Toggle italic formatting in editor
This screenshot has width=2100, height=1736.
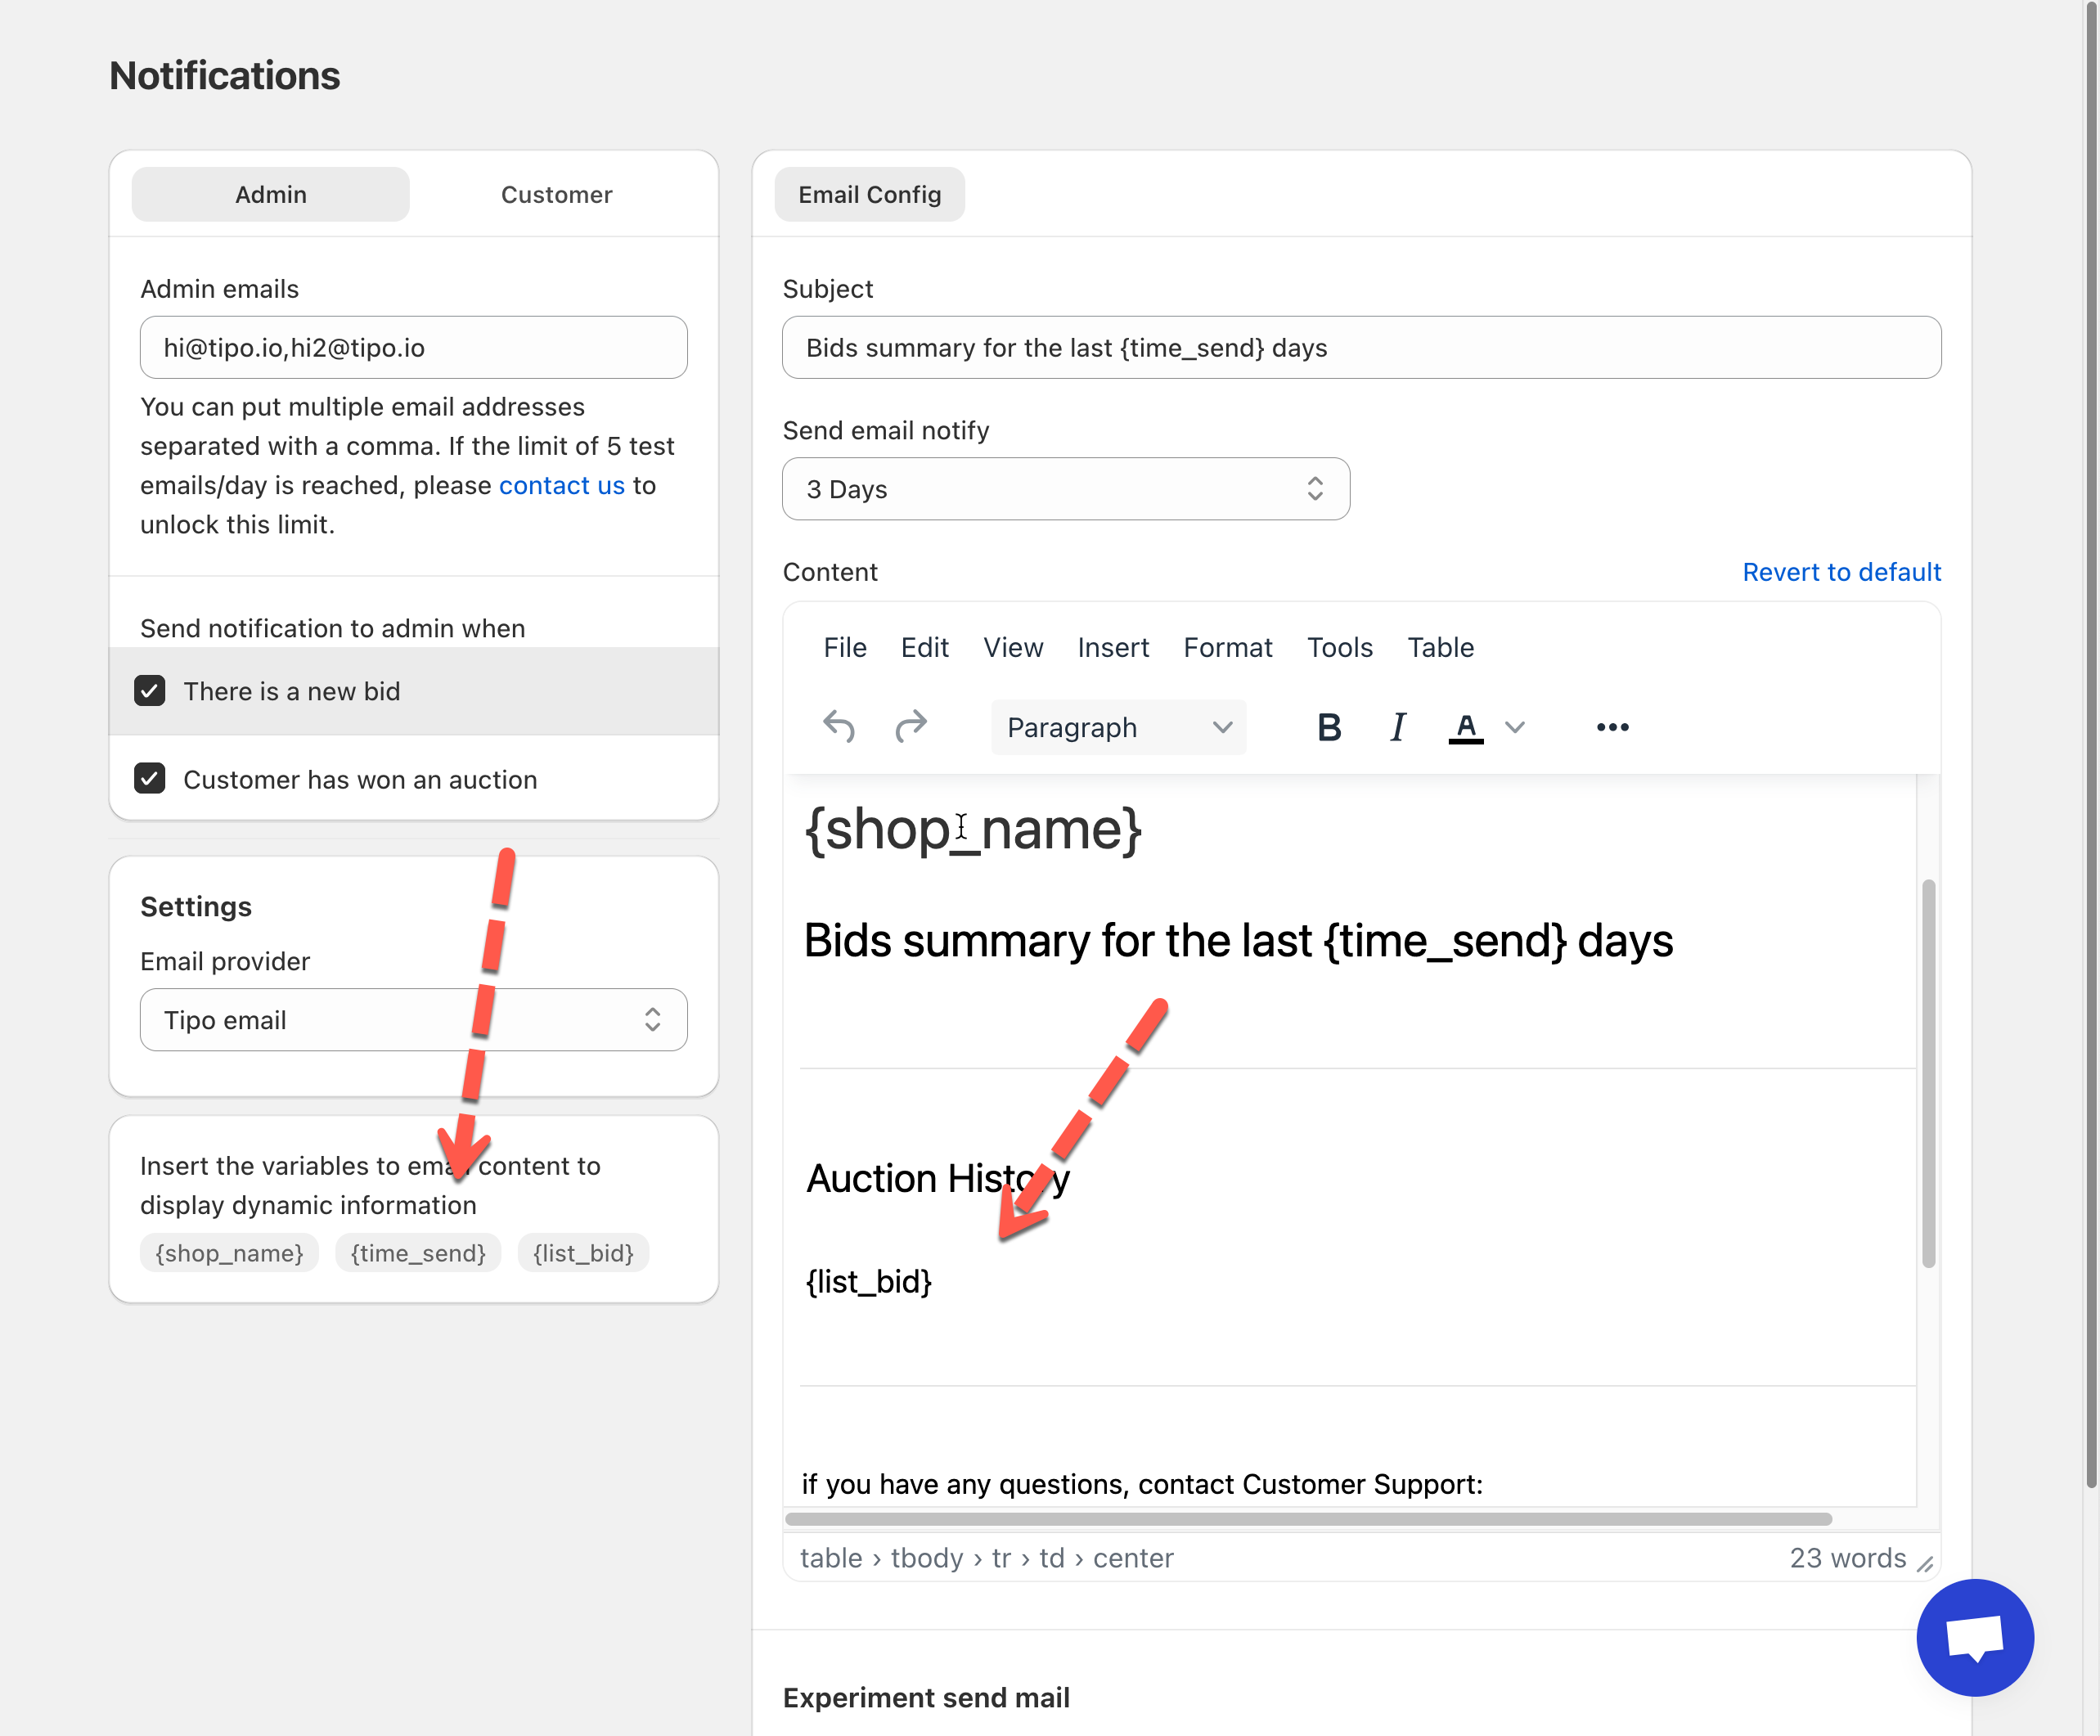point(1397,727)
